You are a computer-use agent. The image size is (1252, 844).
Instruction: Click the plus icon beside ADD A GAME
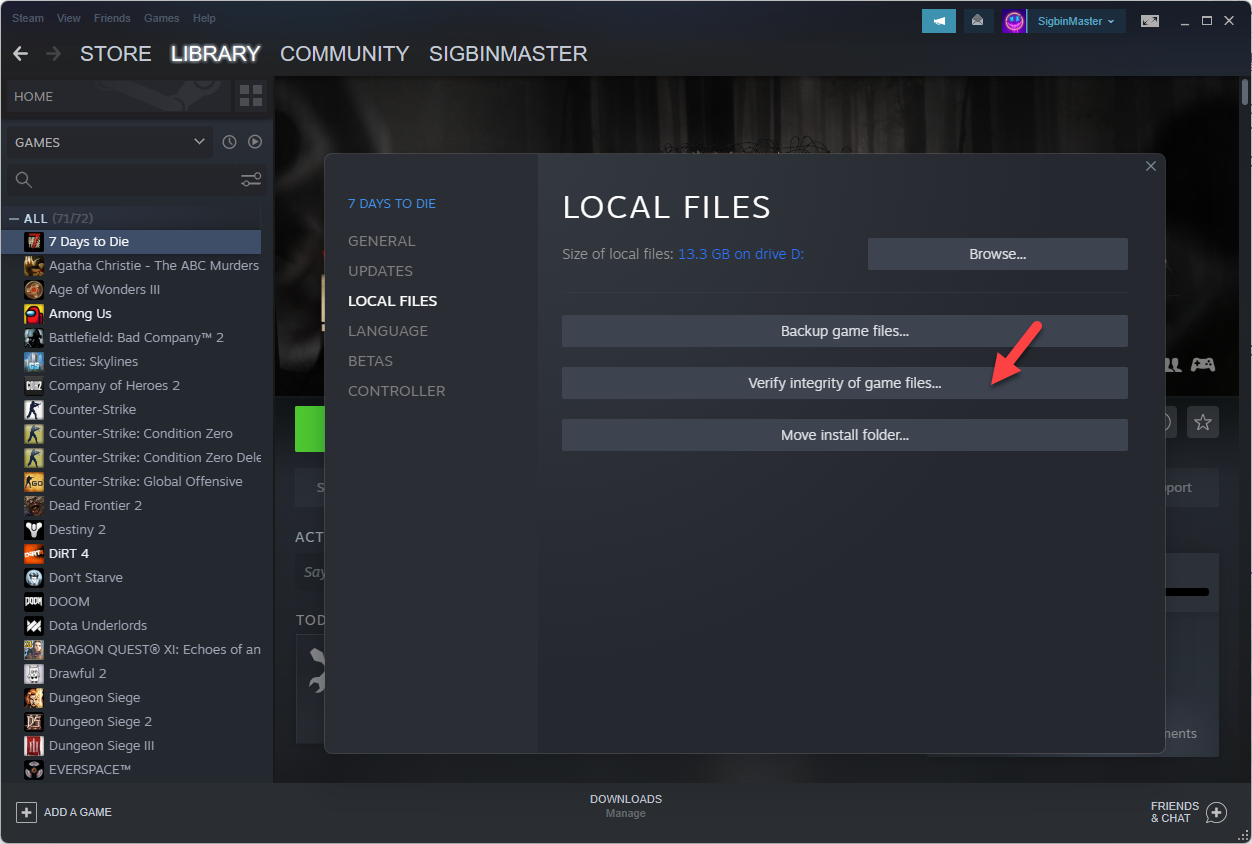tap(27, 812)
